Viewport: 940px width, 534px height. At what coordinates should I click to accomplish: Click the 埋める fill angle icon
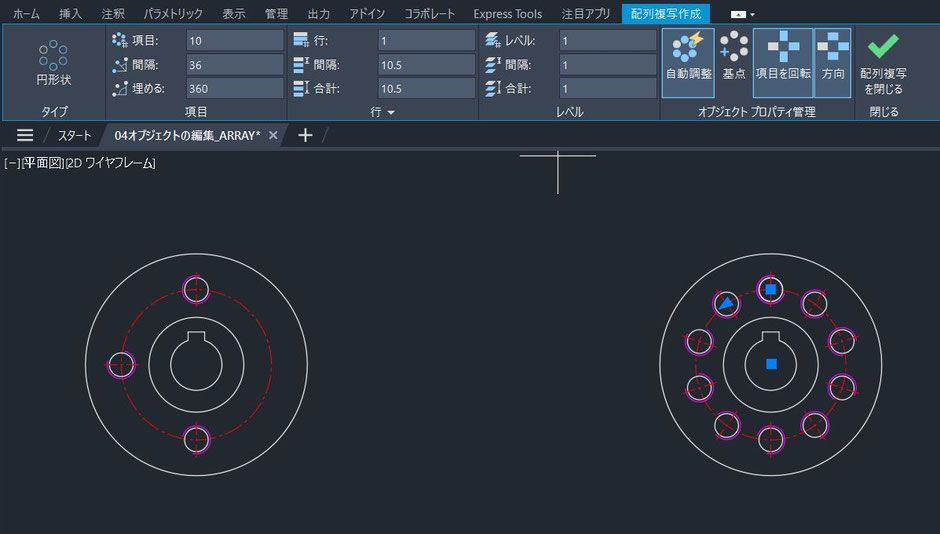click(x=119, y=89)
